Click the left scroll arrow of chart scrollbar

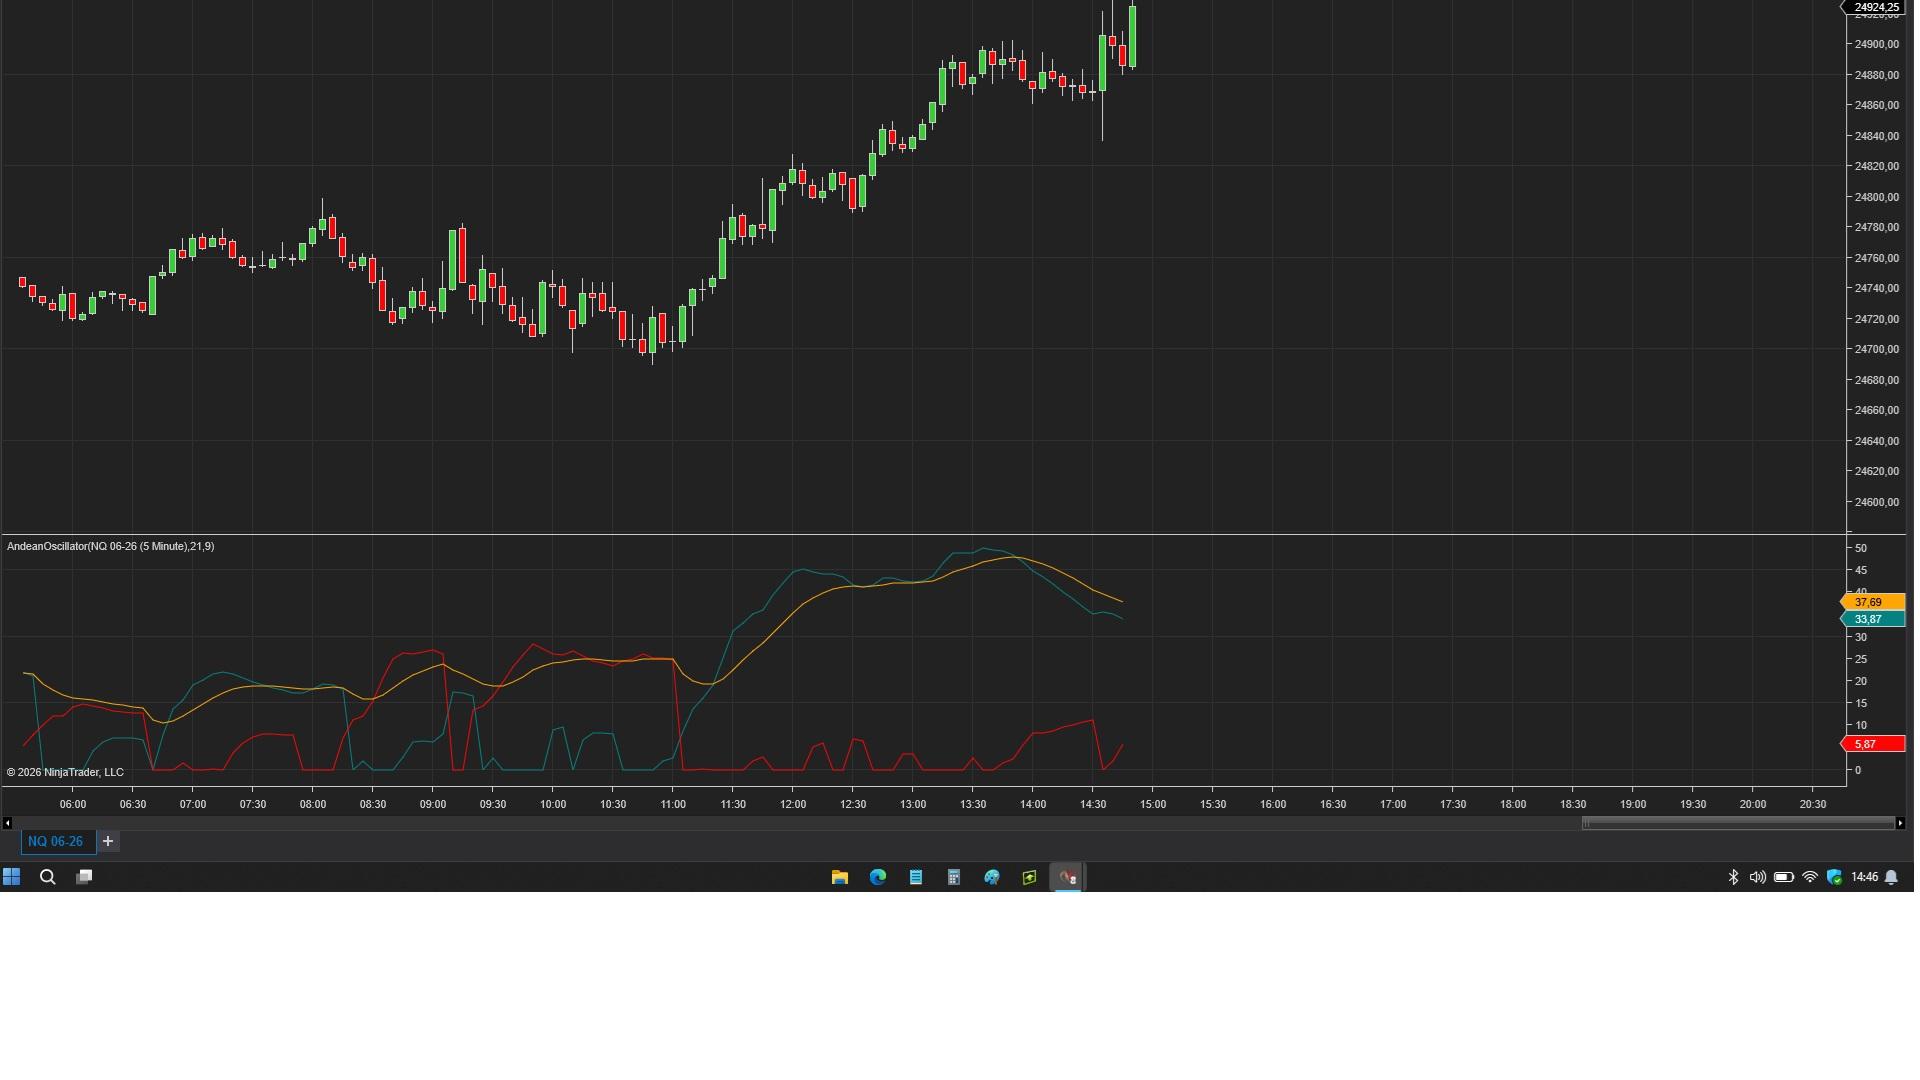point(7,823)
